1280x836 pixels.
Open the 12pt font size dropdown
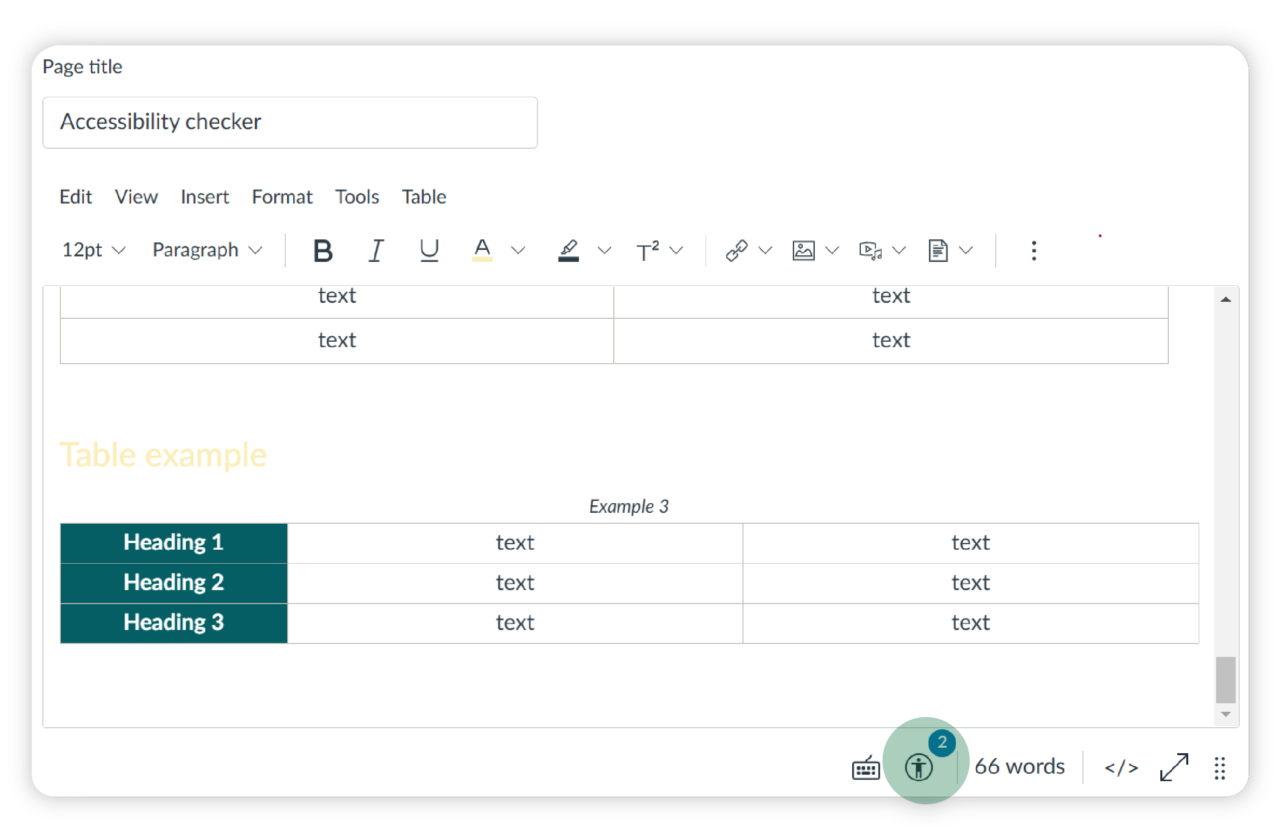94,250
